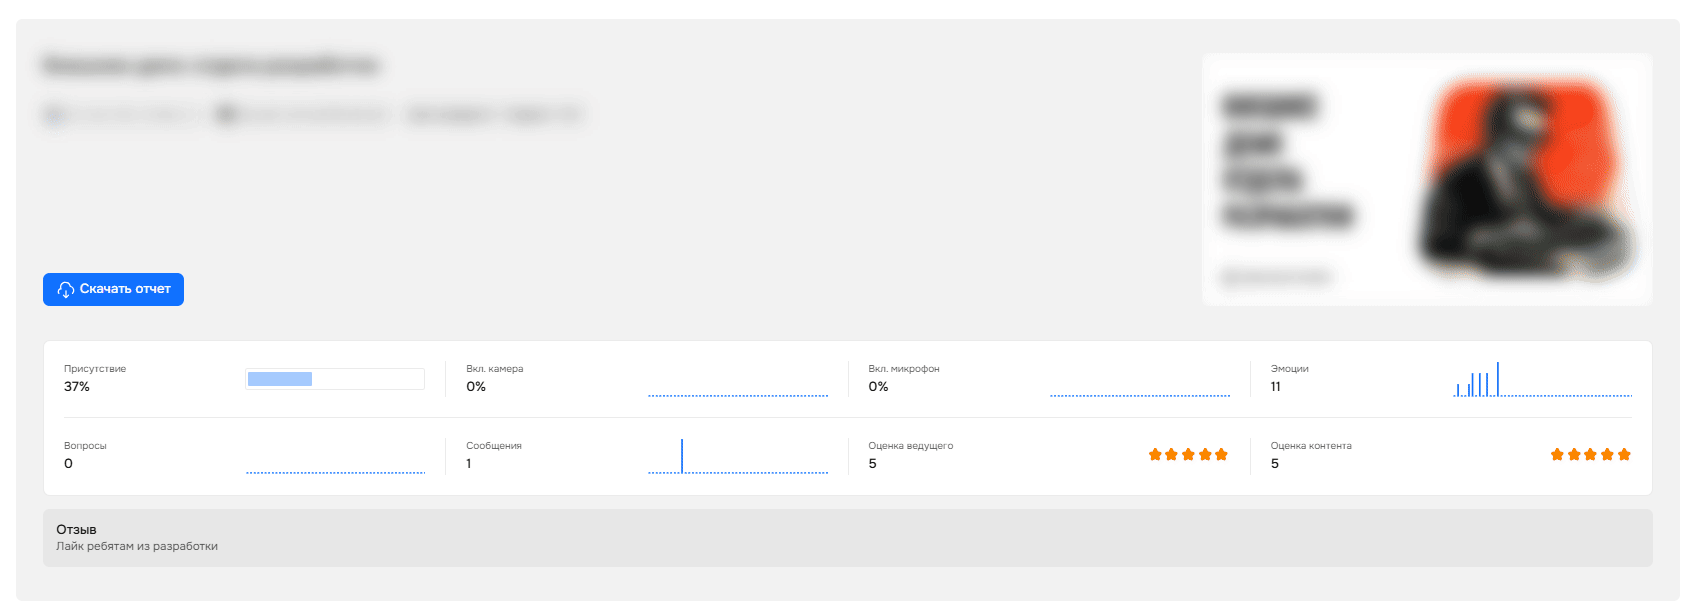Click the Эмоции count value 11

[x=1275, y=387]
